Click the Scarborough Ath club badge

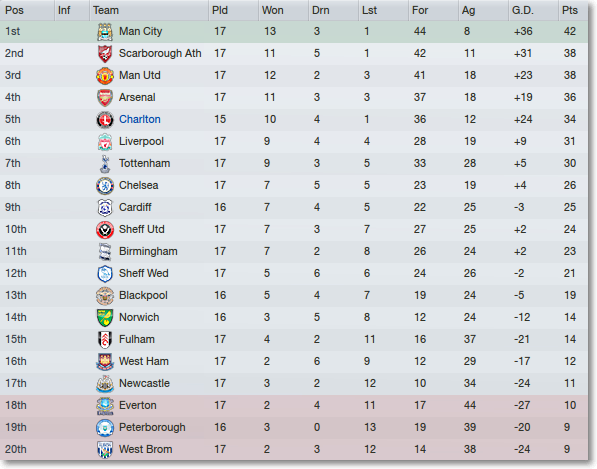click(x=105, y=54)
